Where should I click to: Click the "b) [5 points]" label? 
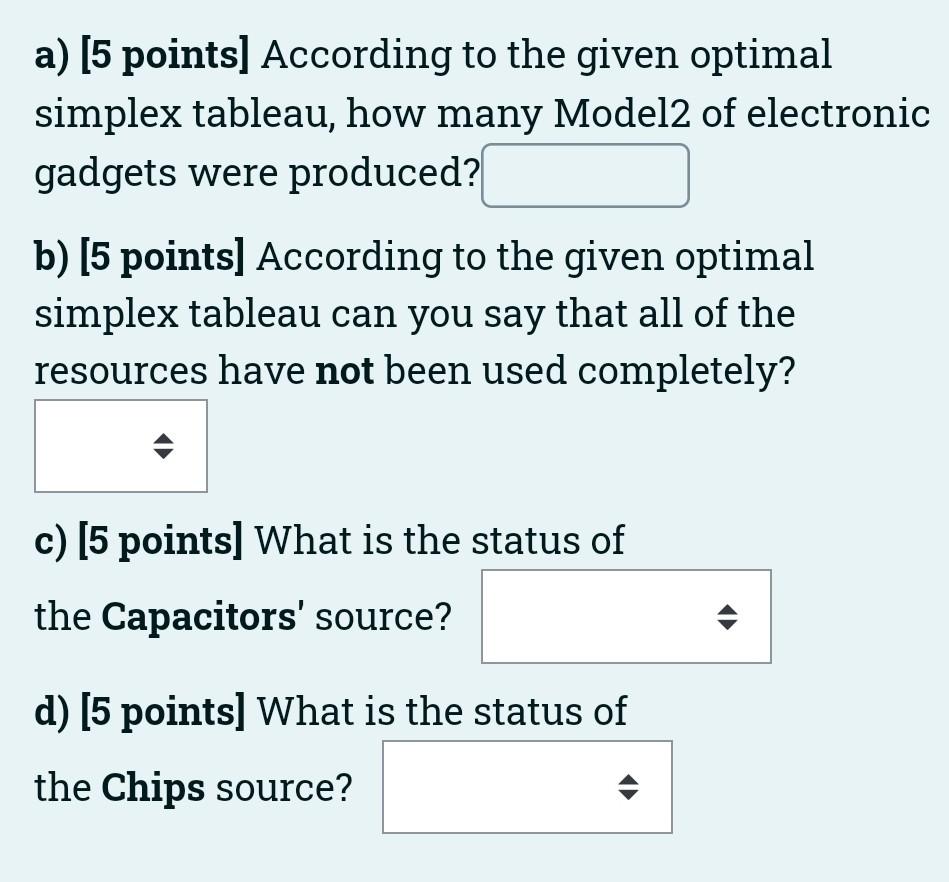[139, 257]
